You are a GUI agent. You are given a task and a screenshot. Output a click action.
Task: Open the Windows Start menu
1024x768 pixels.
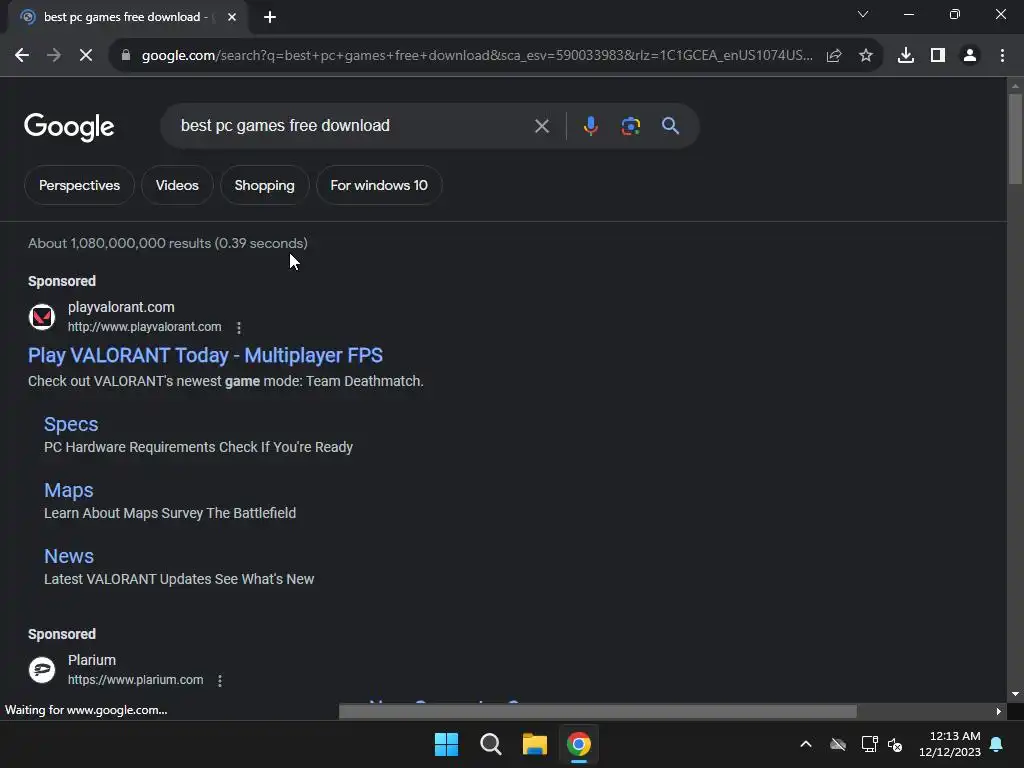click(447, 744)
